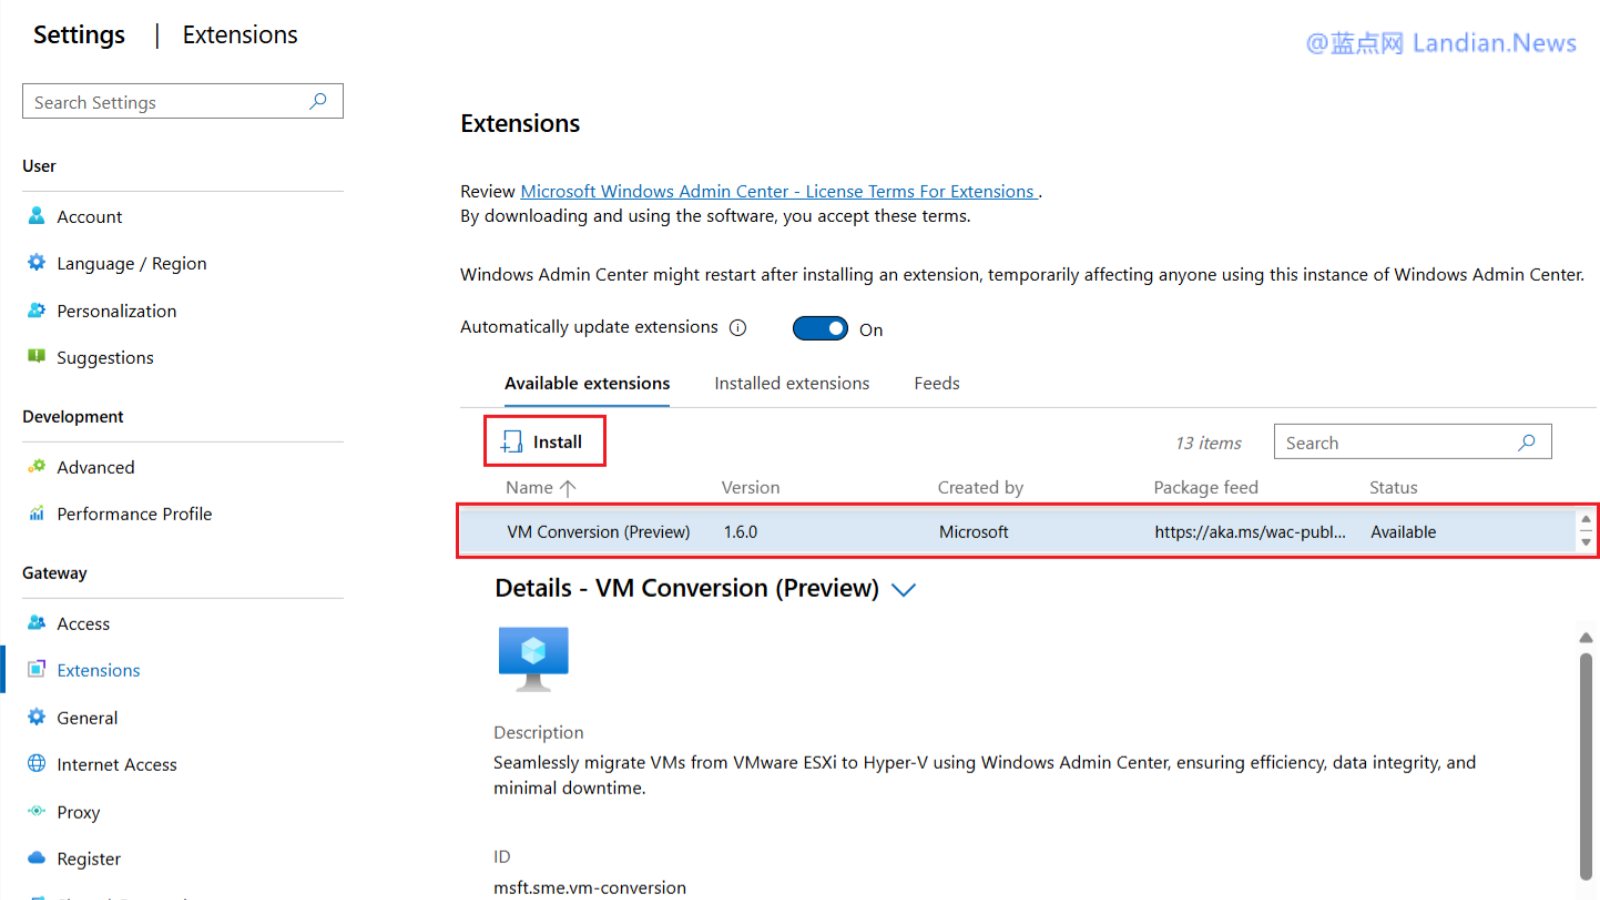This screenshot has width=1600, height=900.
Task: Click the Proxy icon in sidebar
Action: click(37, 811)
